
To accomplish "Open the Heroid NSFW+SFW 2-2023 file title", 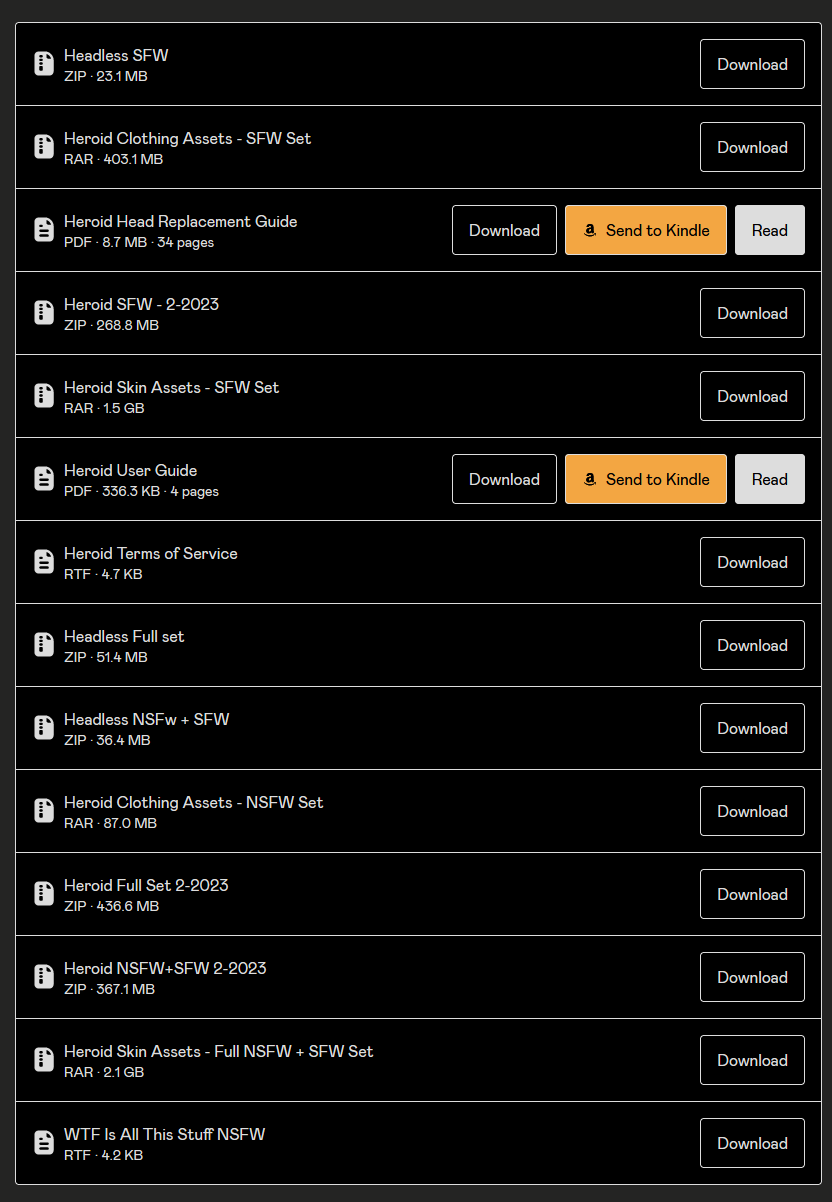I will (x=165, y=968).
